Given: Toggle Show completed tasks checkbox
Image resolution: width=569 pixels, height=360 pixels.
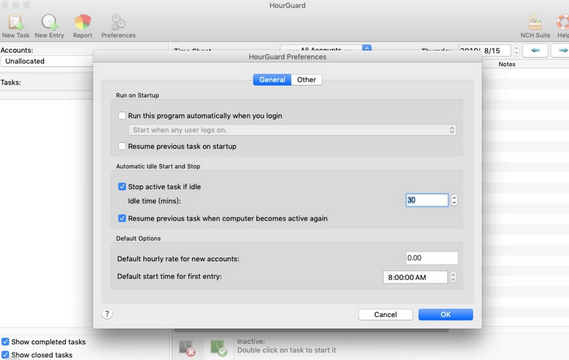Looking at the screenshot, I should 5,342.
